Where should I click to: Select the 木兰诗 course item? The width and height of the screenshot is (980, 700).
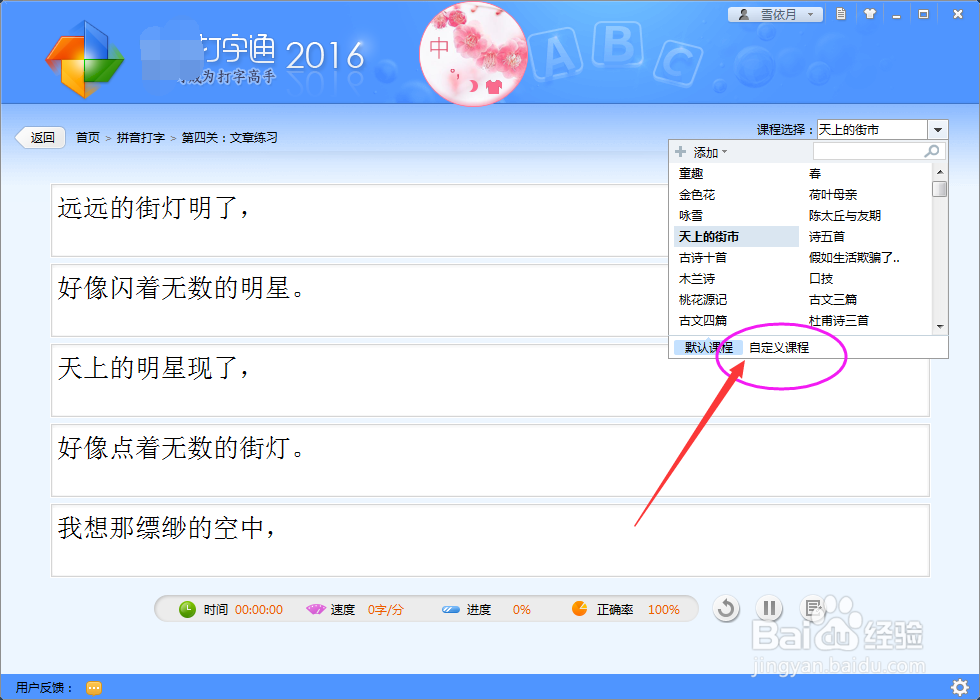click(697, 278)
